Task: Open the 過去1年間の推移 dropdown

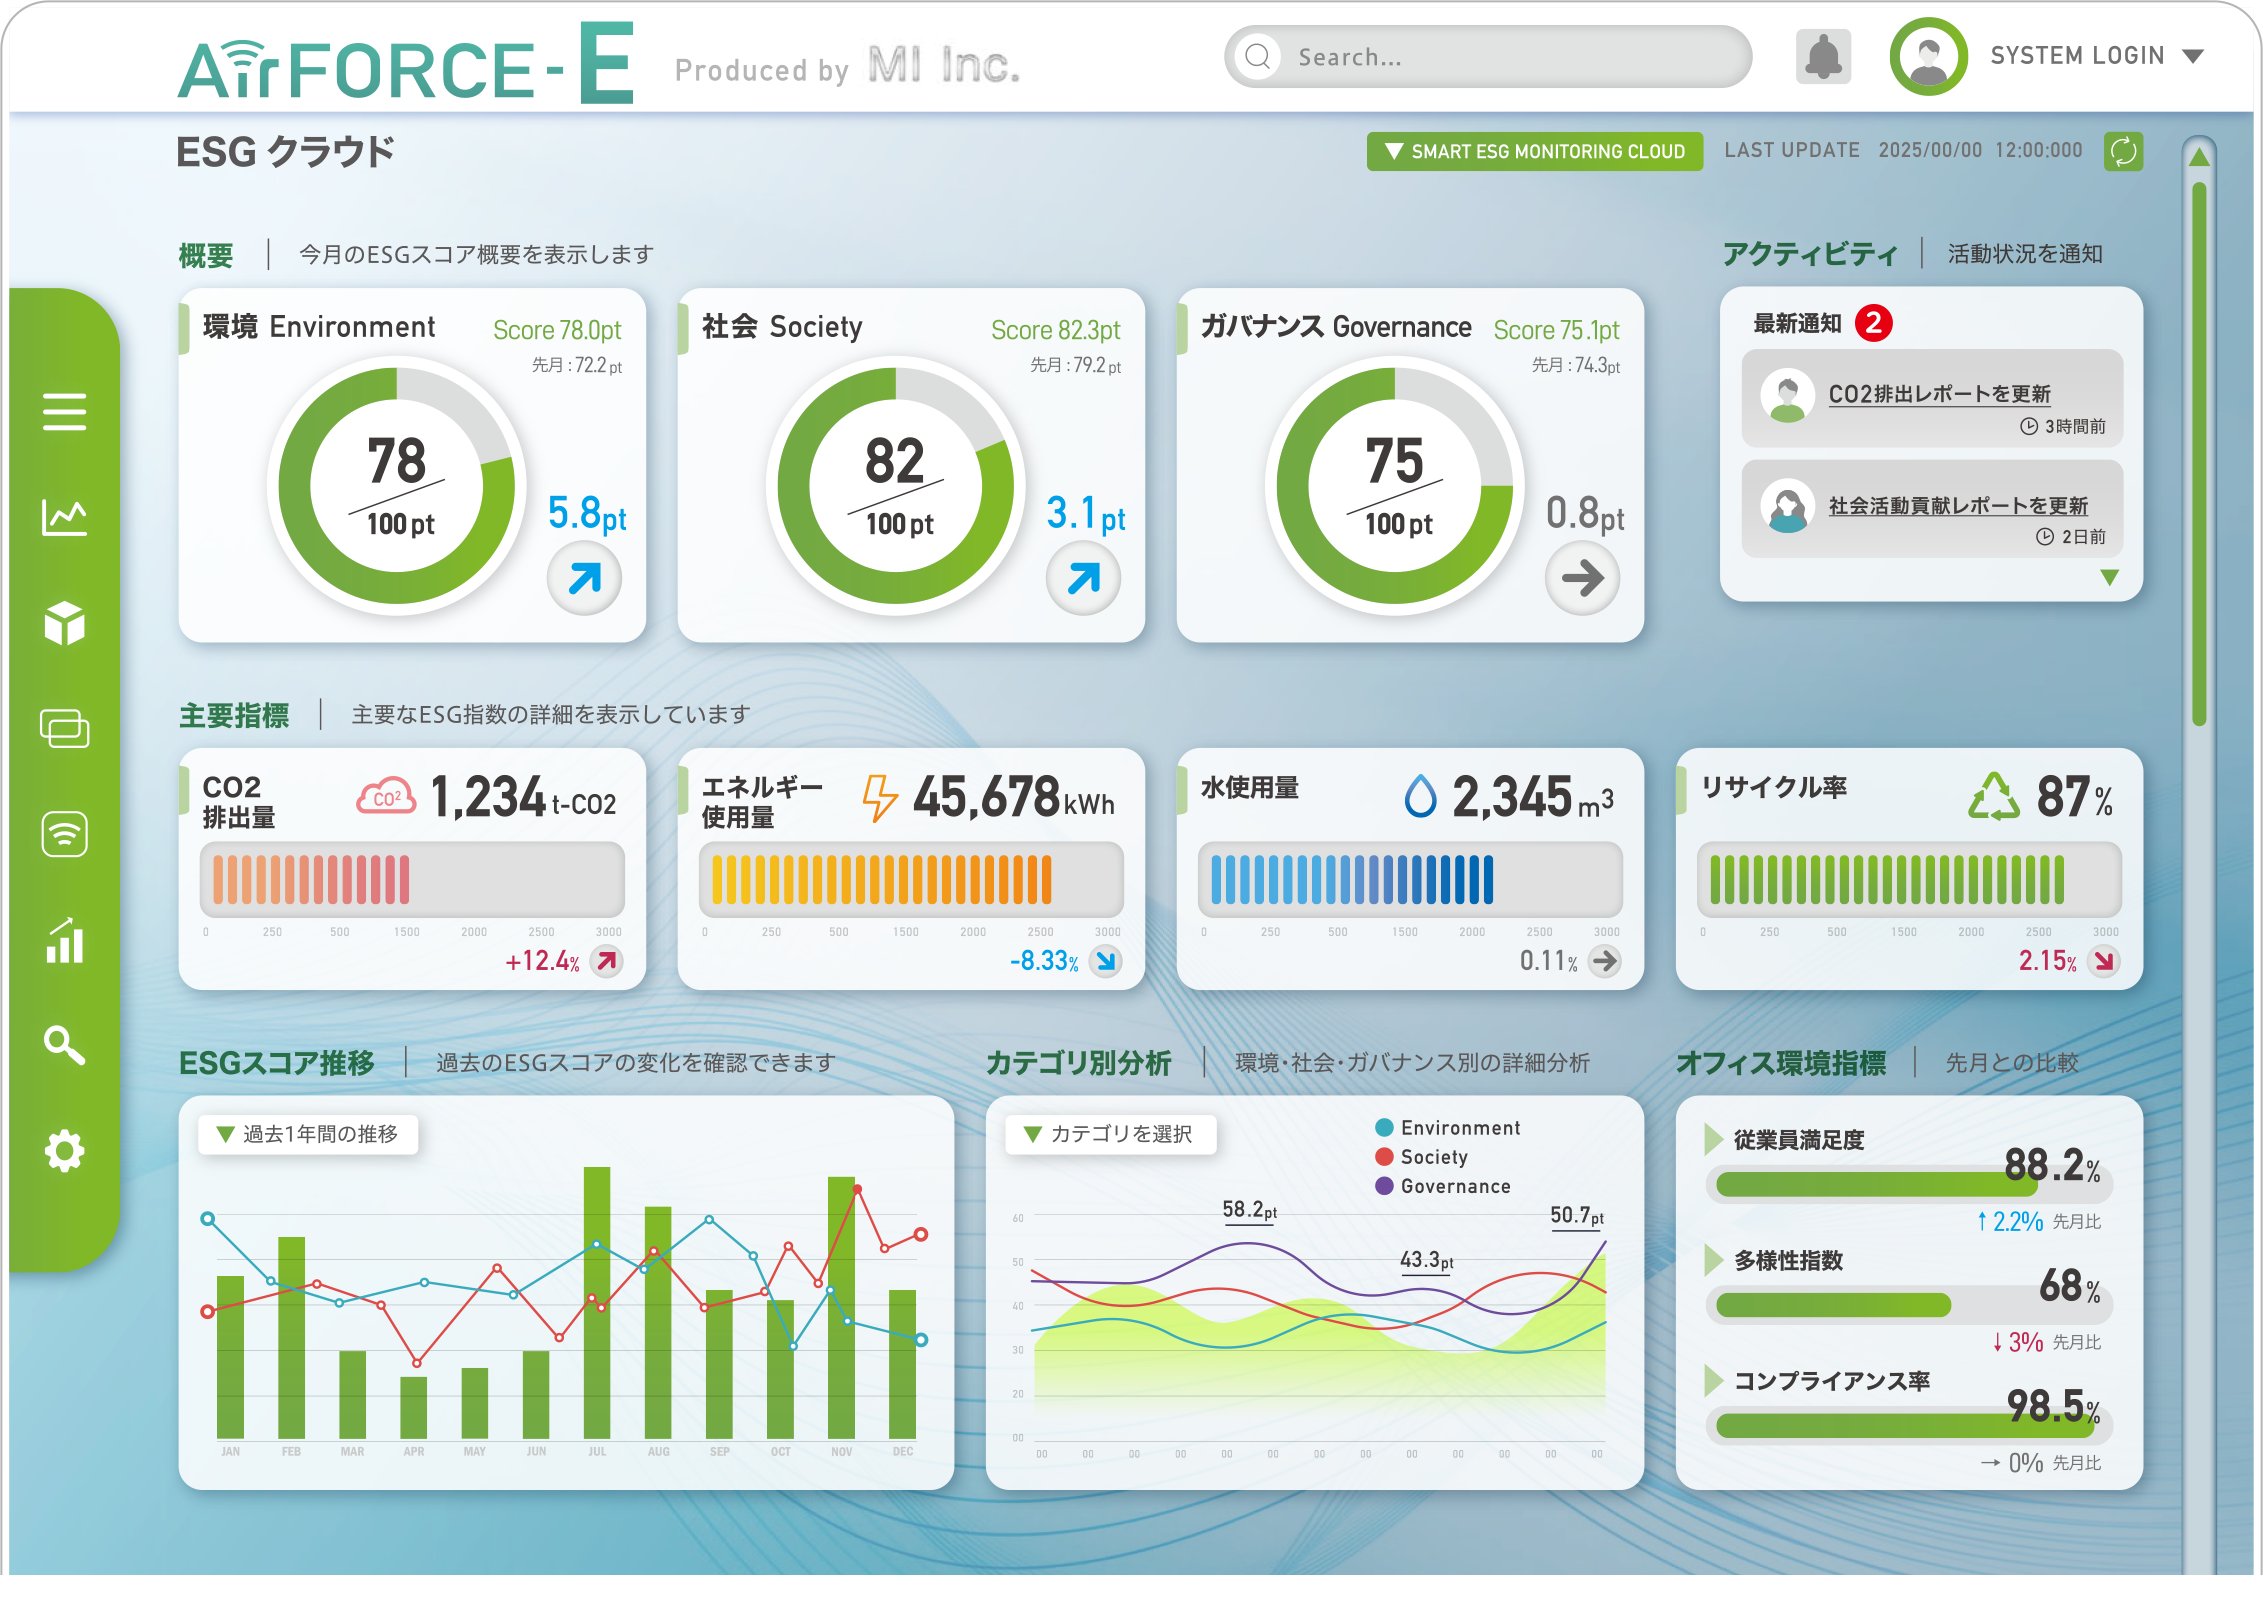Action: click(x=308, y=1134)
